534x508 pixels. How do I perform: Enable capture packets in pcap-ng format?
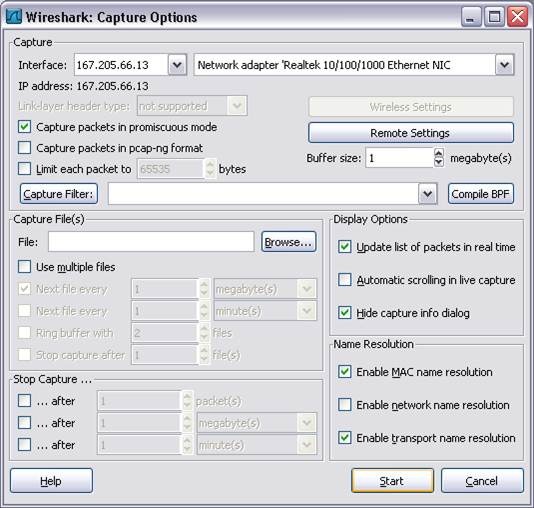pyautogui.click(x=25, y=148)
